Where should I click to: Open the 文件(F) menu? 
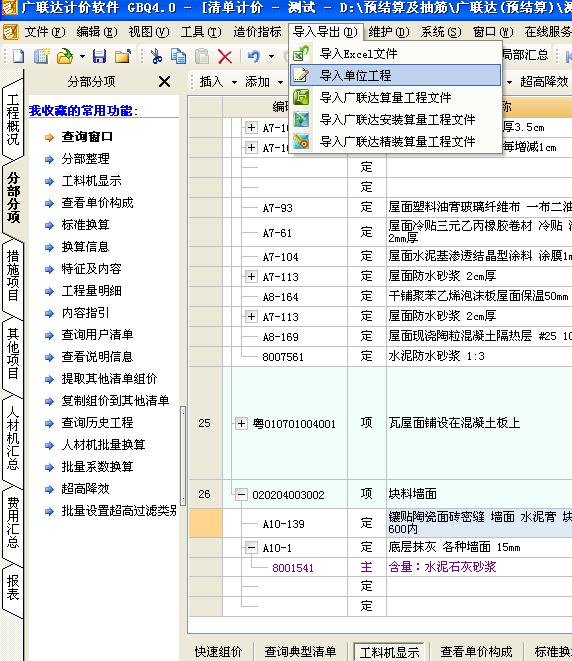coord(45,32)
